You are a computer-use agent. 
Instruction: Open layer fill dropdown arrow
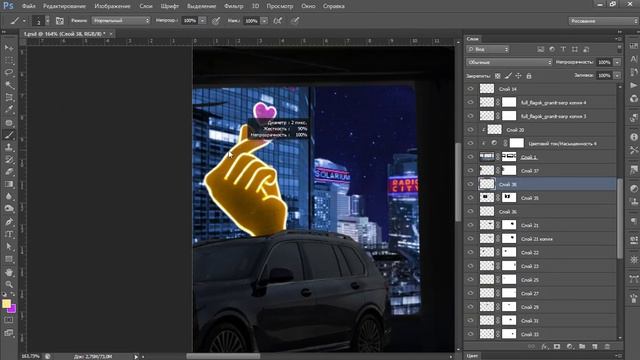tap(617, 76)
